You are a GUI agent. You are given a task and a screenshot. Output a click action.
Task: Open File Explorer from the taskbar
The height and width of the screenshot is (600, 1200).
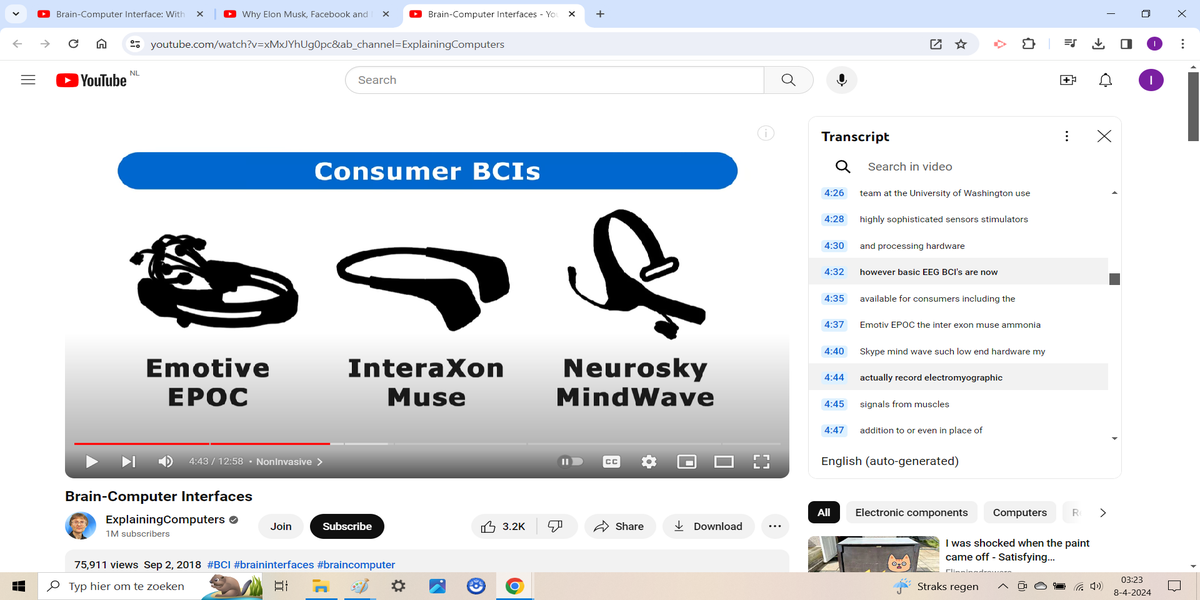coord(323,586)
